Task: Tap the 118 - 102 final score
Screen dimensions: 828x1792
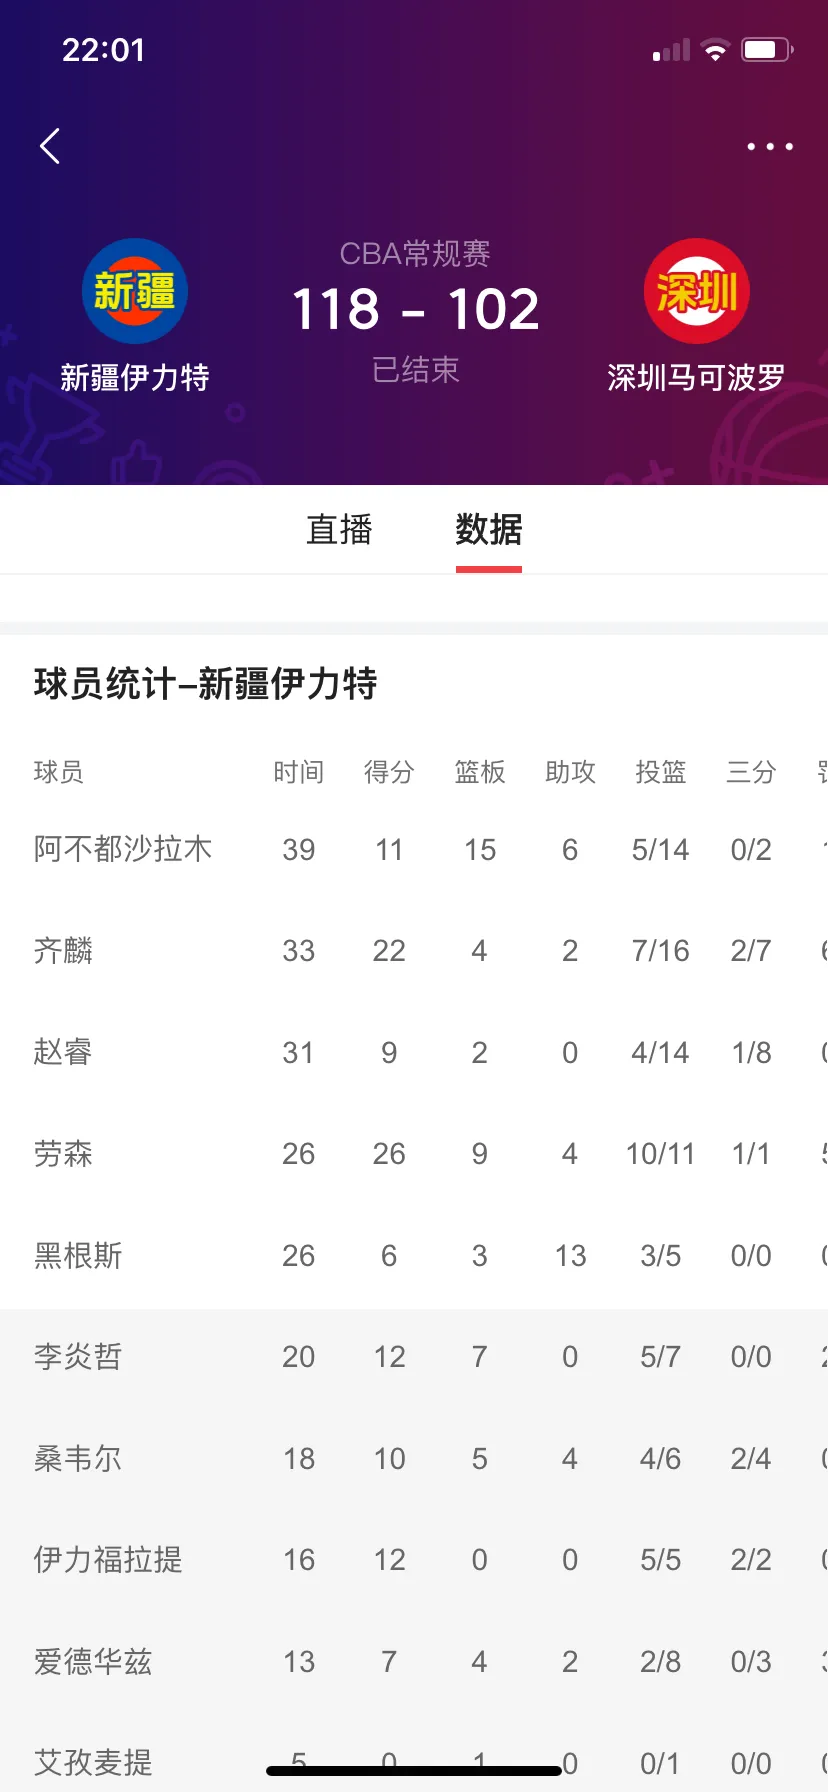Action: pyautogui.click(x=415, y=309)
